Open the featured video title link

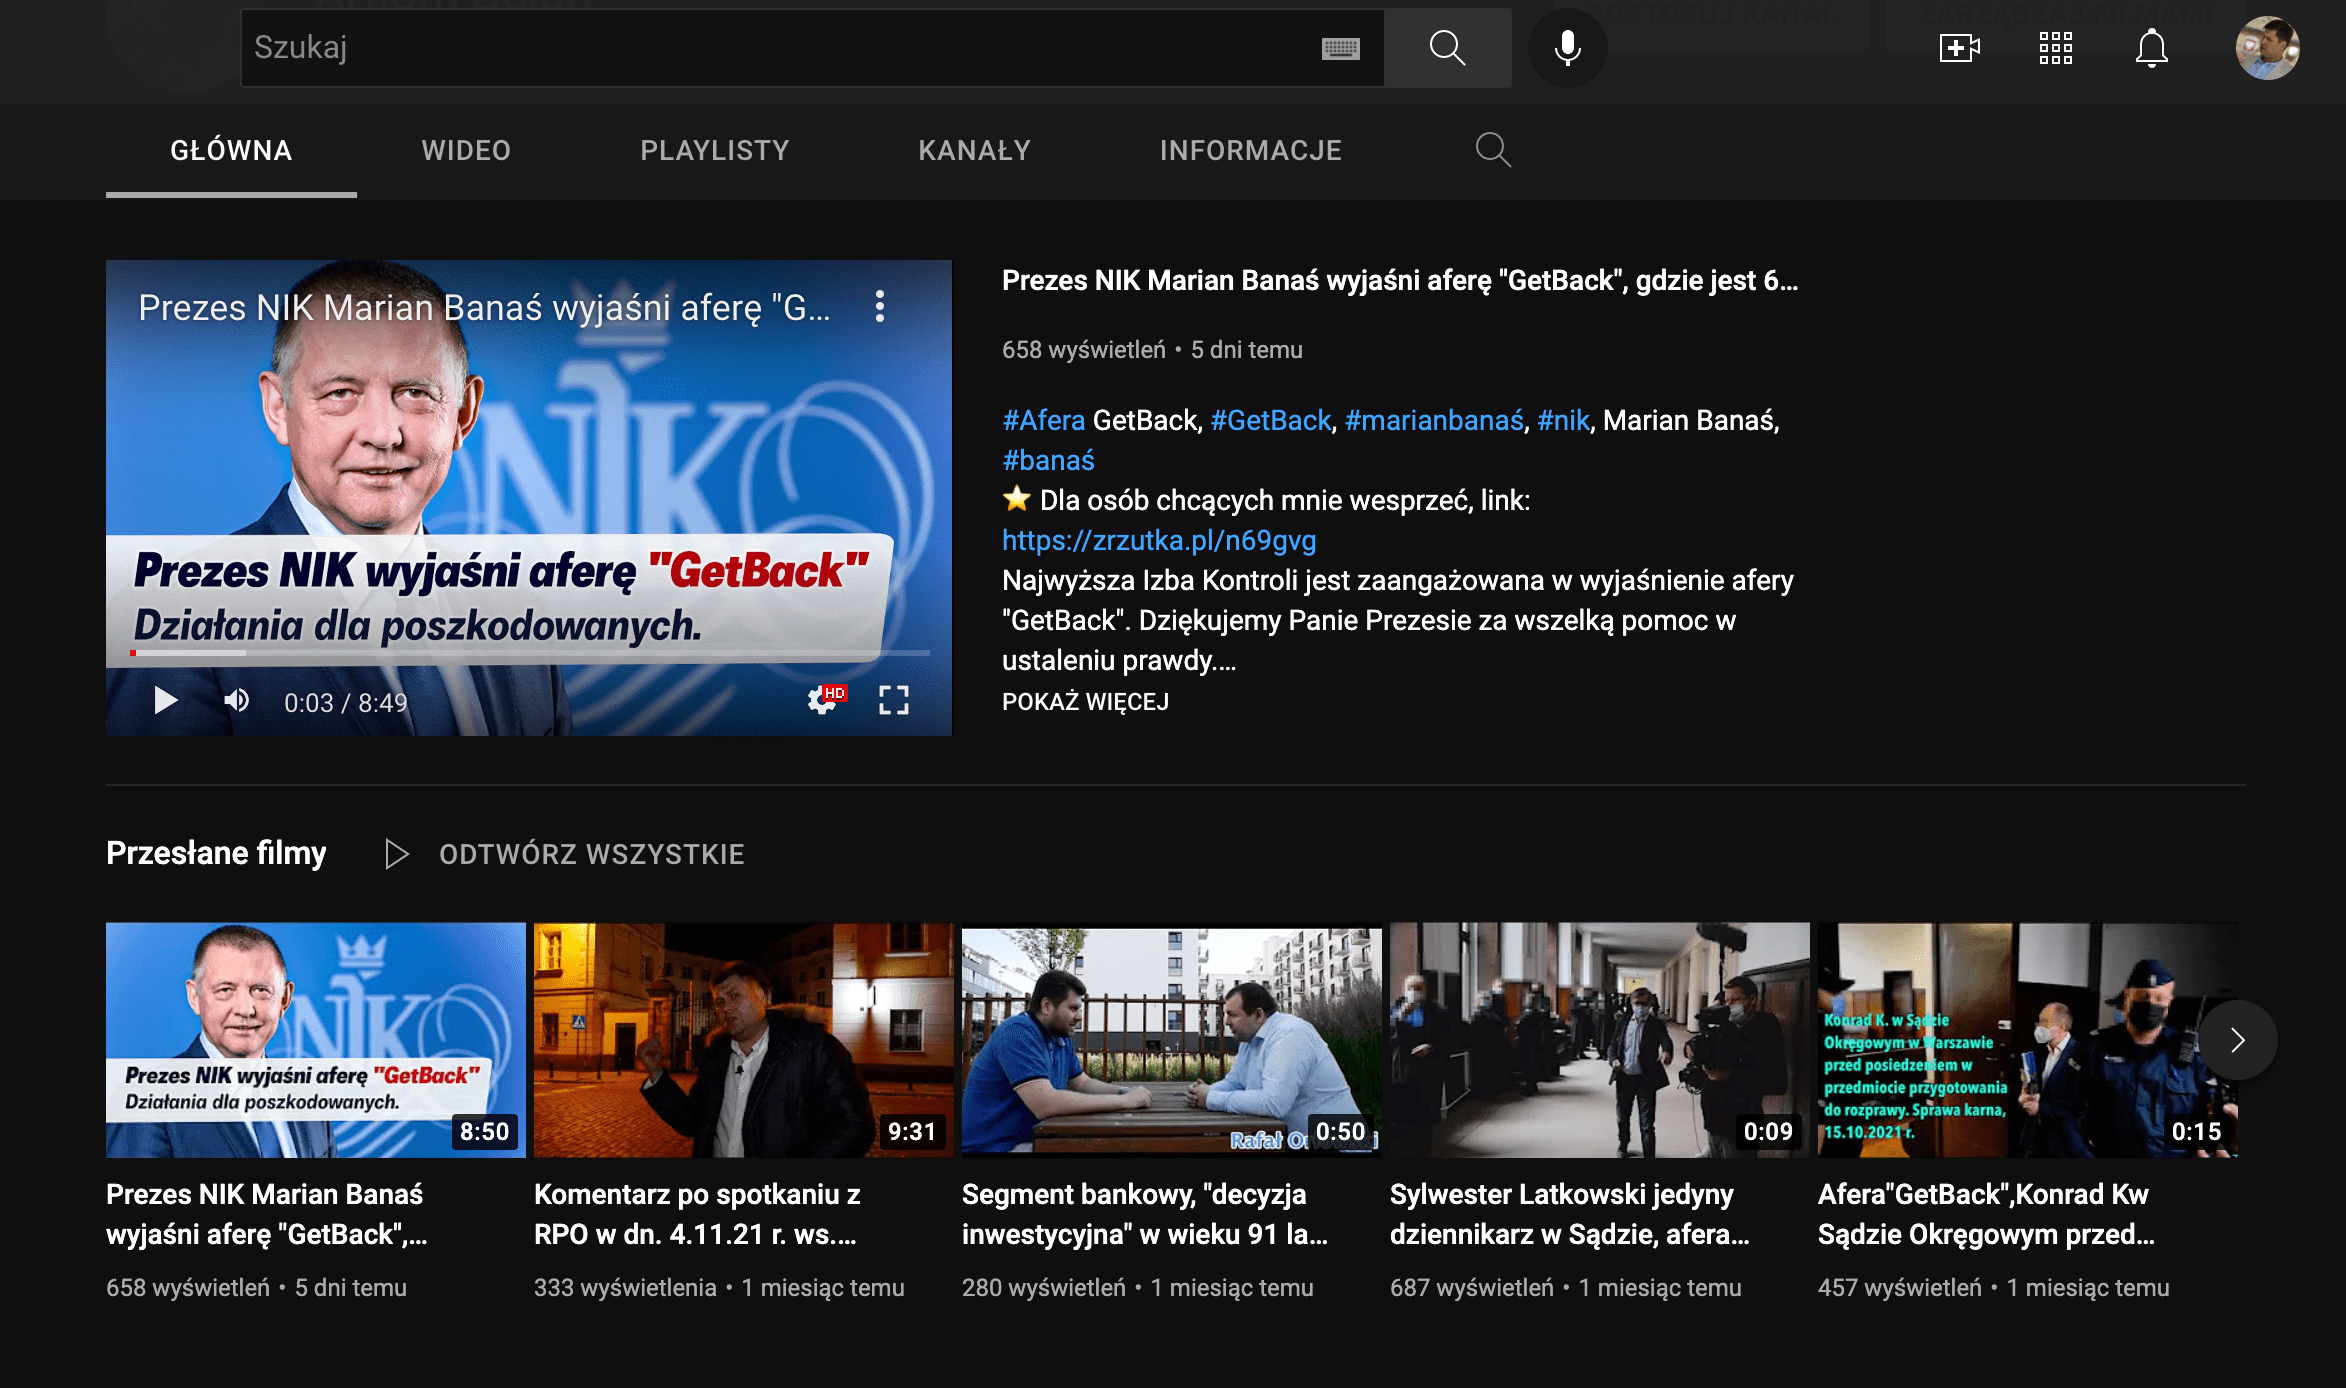pos(1400,281)
